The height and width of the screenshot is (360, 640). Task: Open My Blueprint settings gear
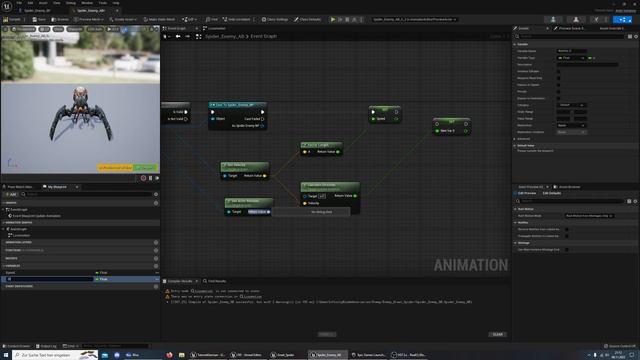coord(156,194)
